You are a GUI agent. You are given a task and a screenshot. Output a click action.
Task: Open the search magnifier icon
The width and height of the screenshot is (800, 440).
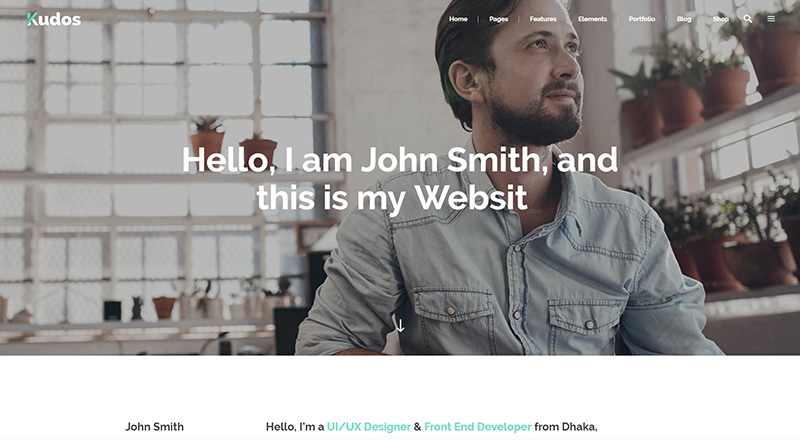pyautogui.click(x=747, y=18)
